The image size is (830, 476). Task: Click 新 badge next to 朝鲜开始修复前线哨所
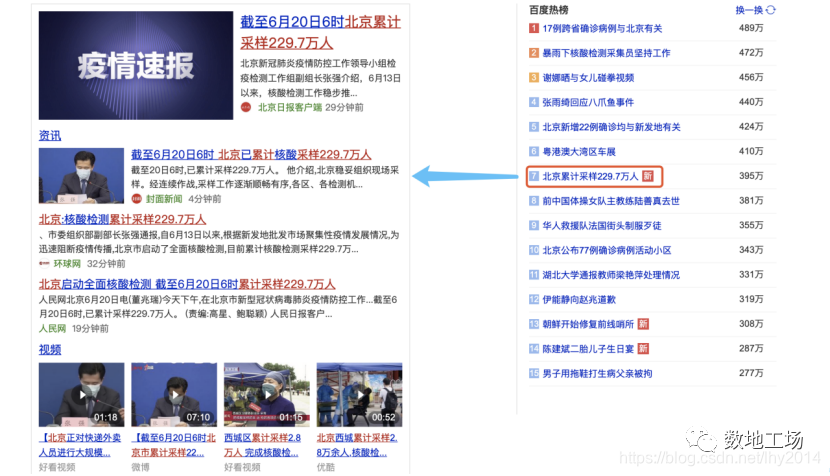643,324
